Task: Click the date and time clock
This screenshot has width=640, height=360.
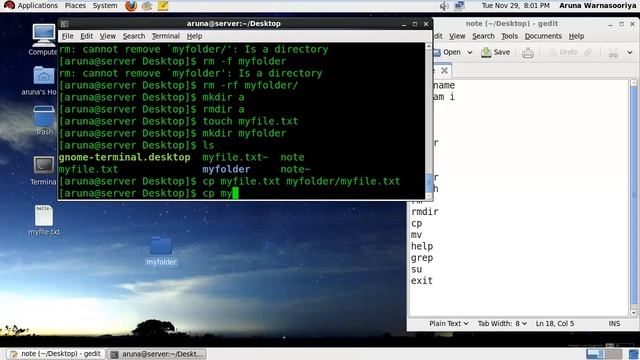Action: [x=516, y=6]
